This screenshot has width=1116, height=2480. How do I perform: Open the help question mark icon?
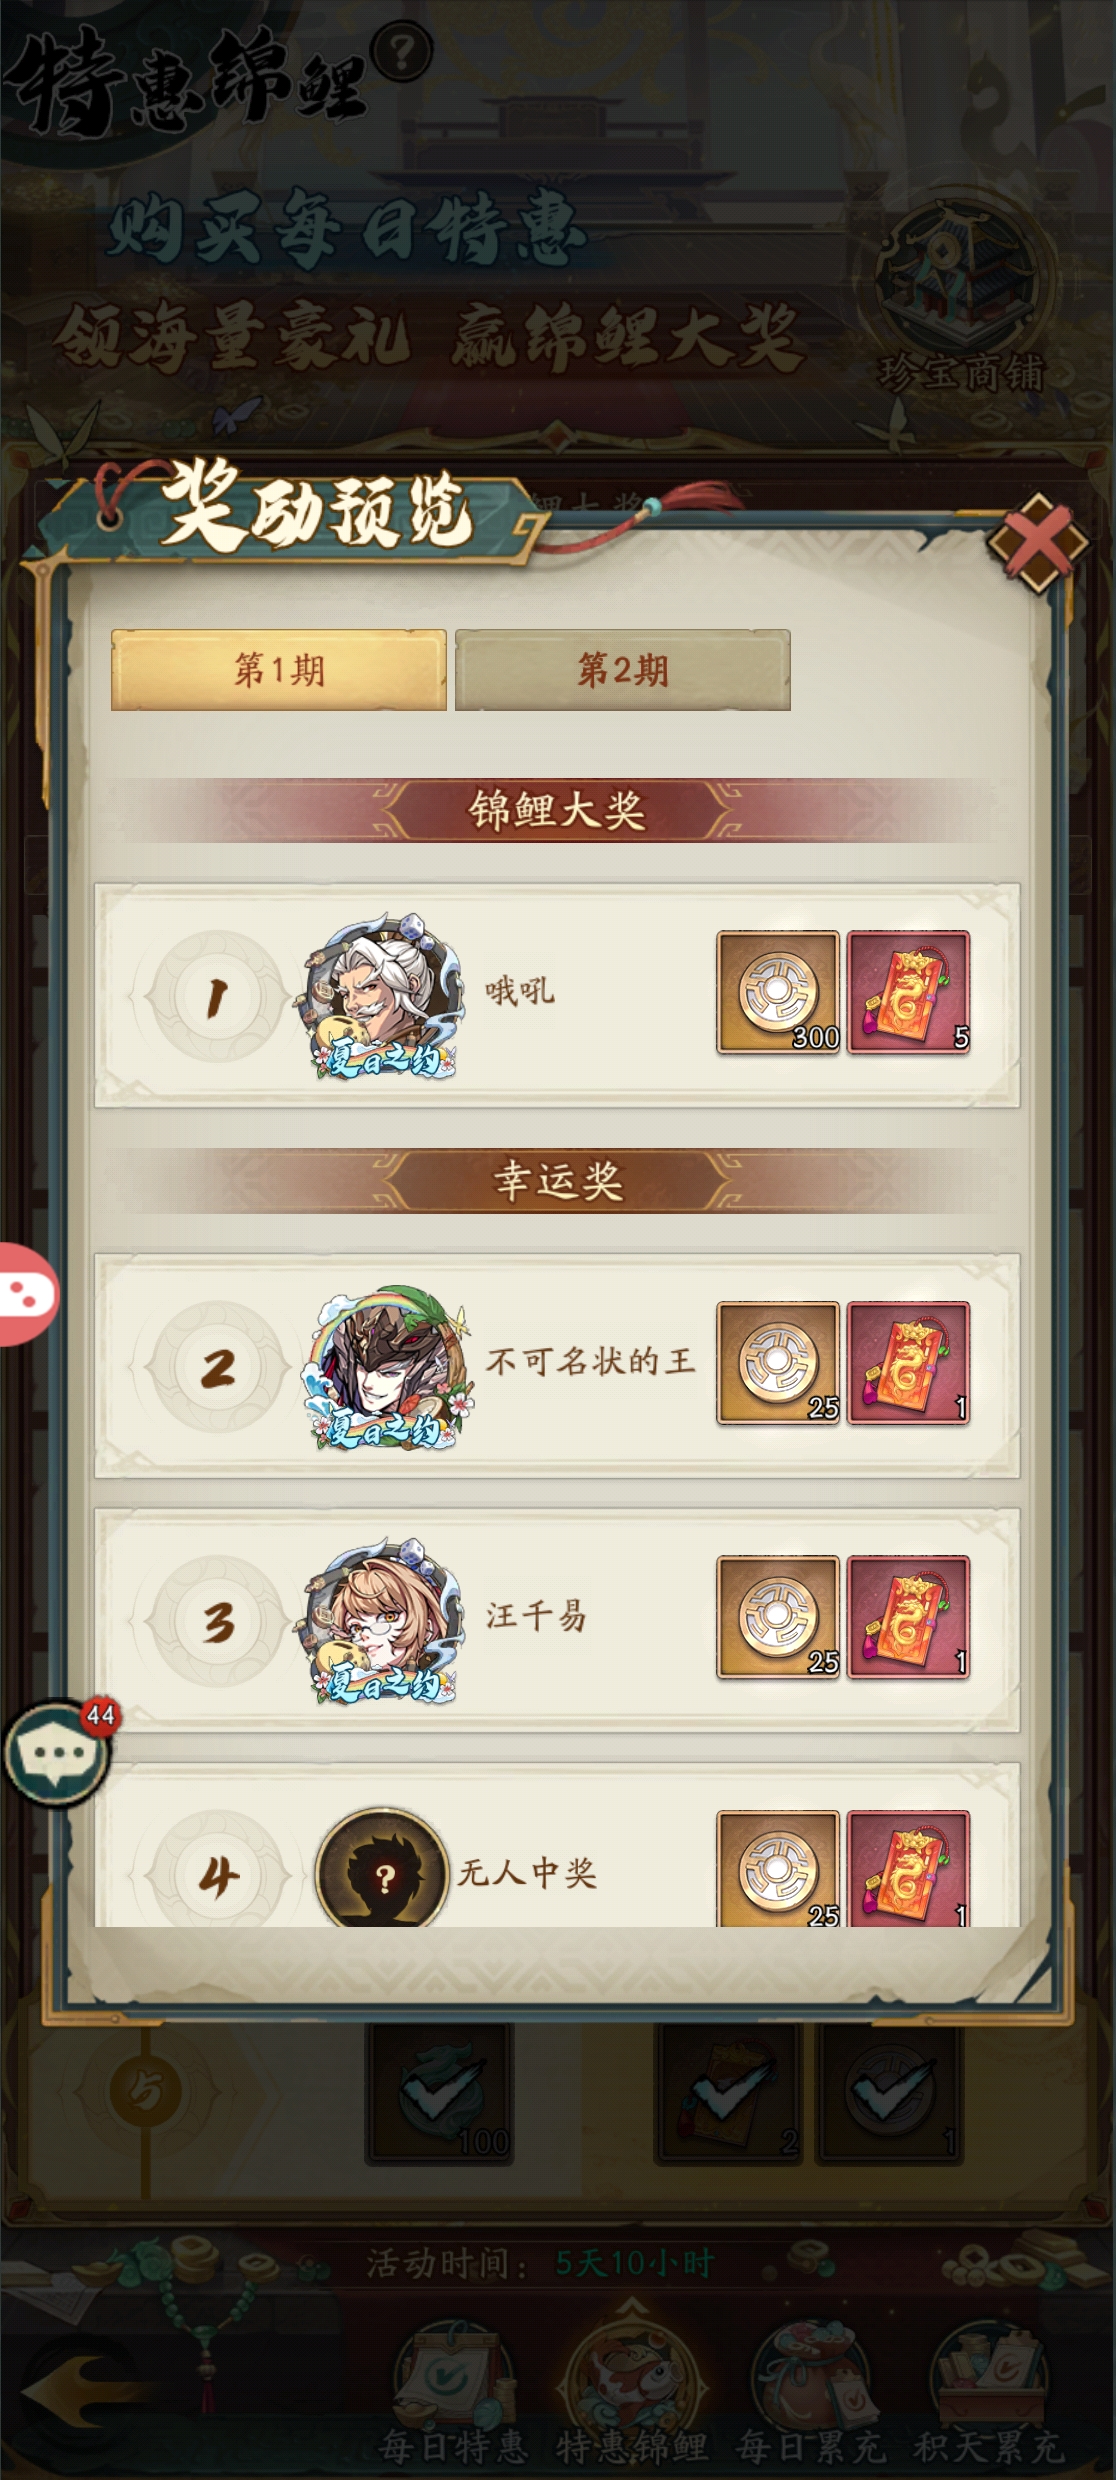[x=401, y=52]
